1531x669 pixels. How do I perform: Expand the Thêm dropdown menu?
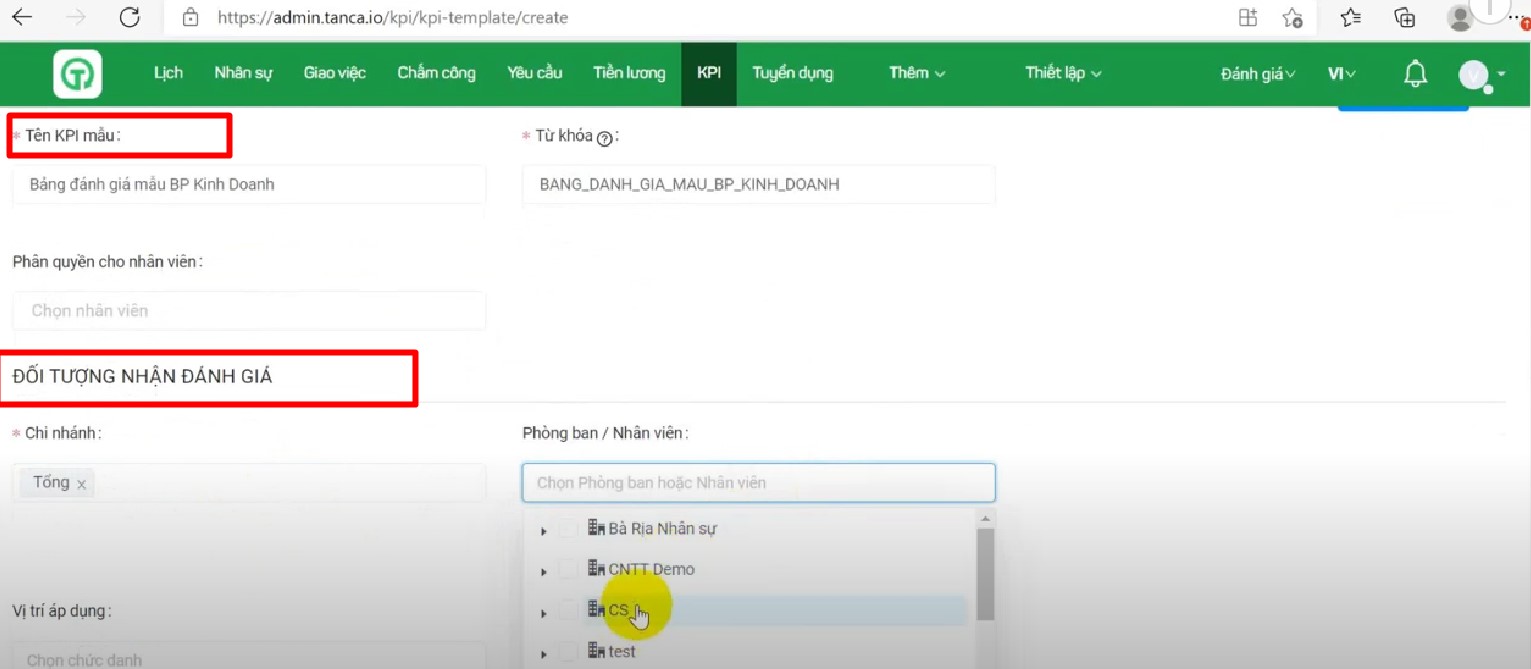[x=917, y=73]
